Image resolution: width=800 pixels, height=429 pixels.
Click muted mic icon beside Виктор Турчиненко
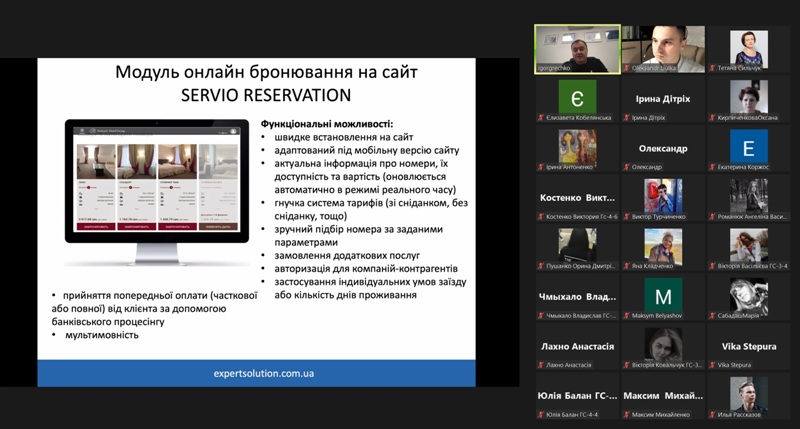click(626, 216)
